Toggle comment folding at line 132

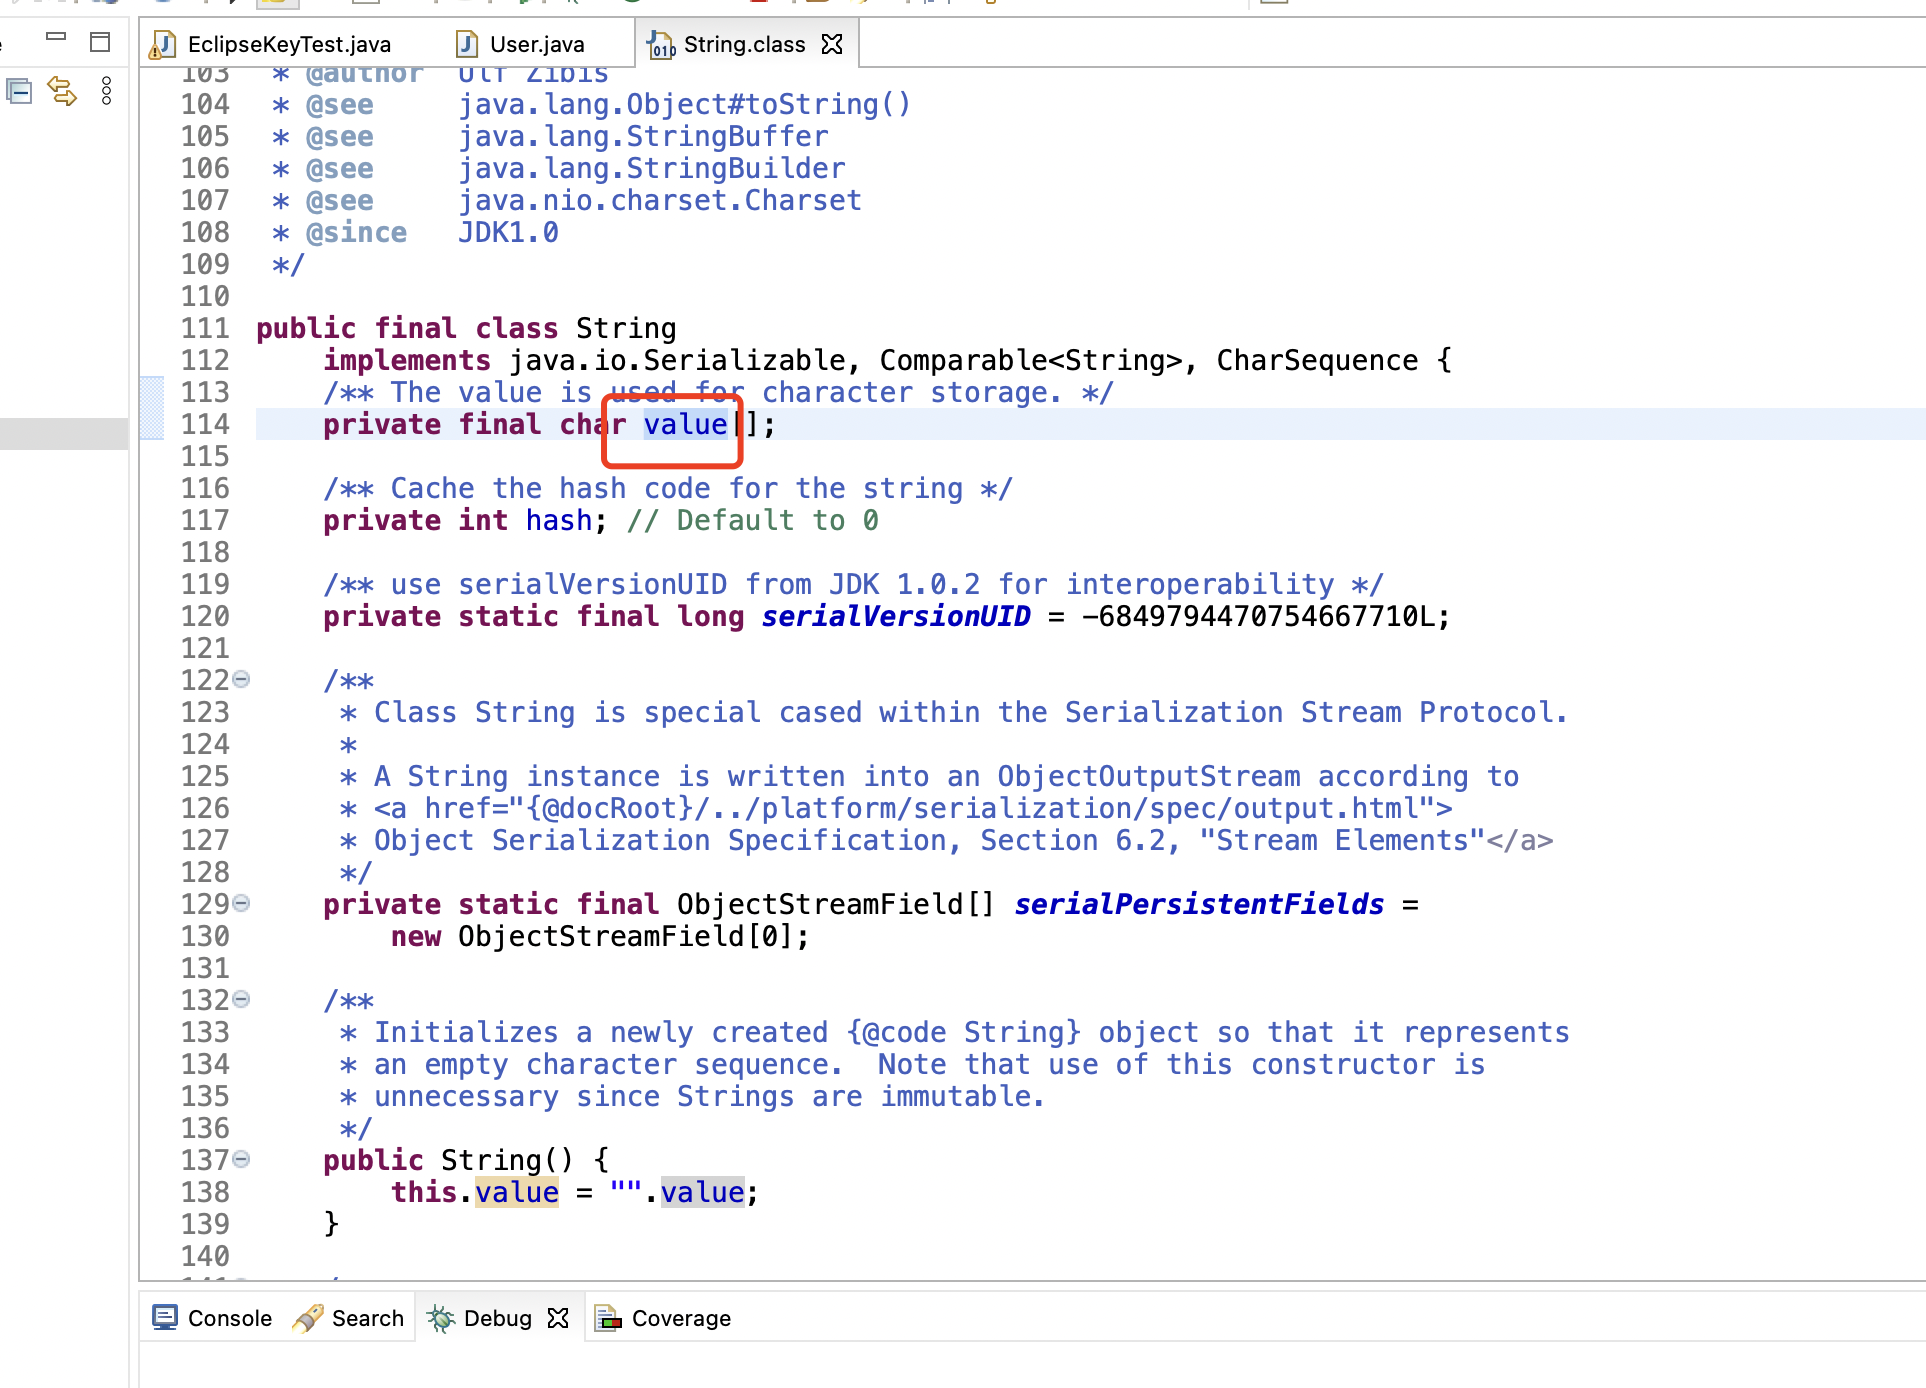click(241, 1000)
